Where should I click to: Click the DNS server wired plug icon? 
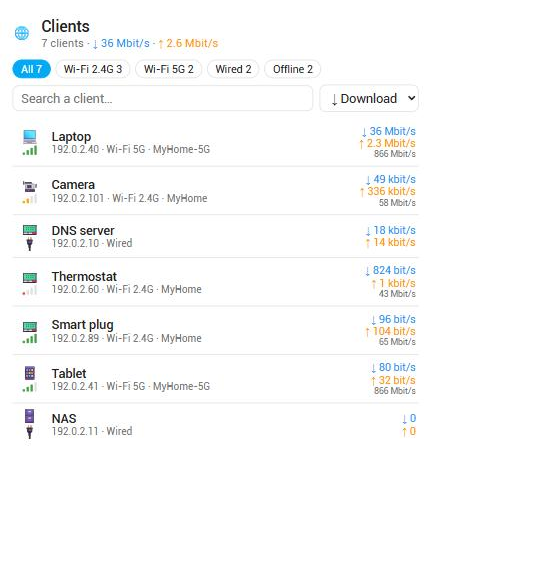pyautogui.click(x=30, y=245)
